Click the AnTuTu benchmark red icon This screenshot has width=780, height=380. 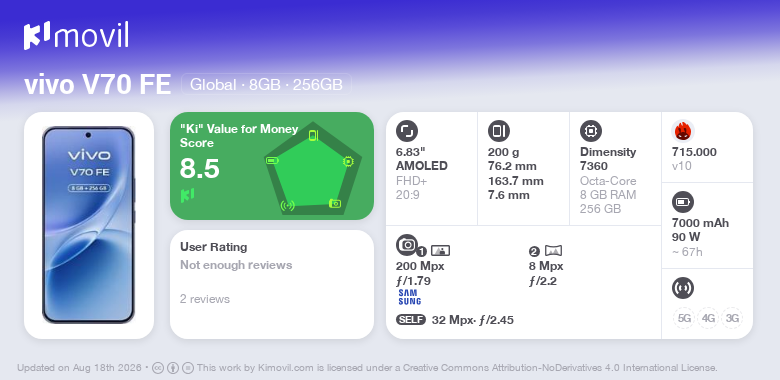coord(682,131)
